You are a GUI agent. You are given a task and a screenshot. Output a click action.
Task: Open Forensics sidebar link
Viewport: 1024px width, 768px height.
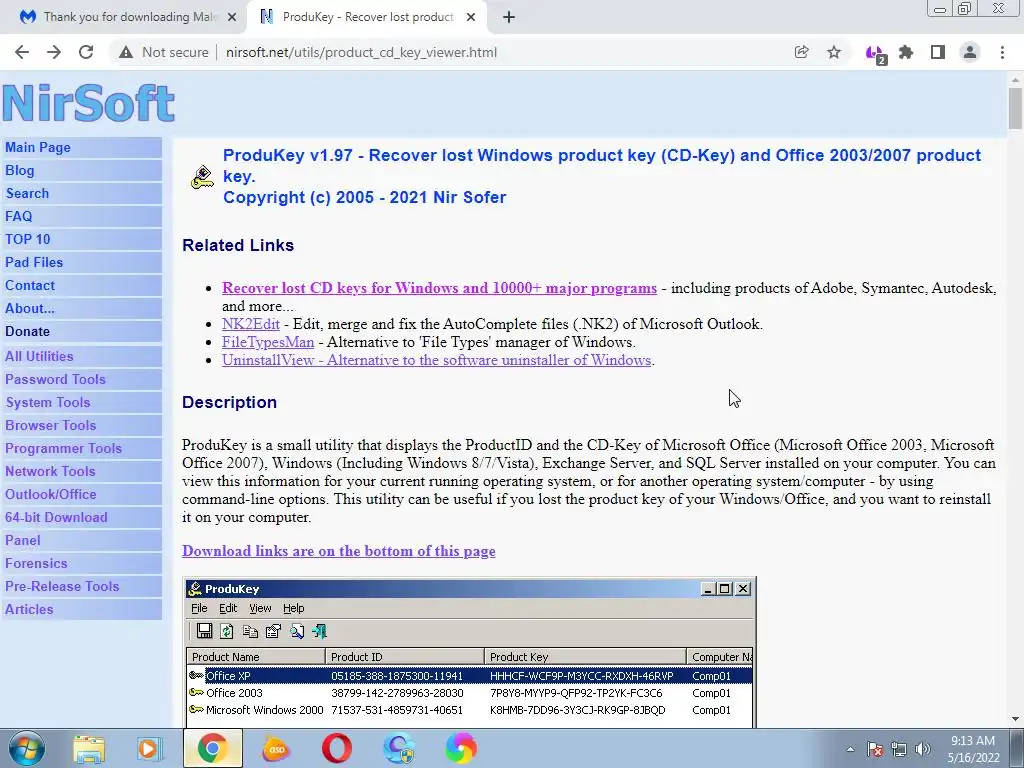36,563
